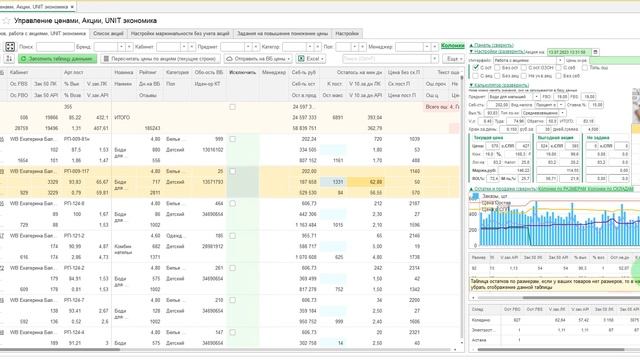Enable the Без ост checkbox
Image resolution: width=640 pixels, height=360 pixels.
[497, 68]
